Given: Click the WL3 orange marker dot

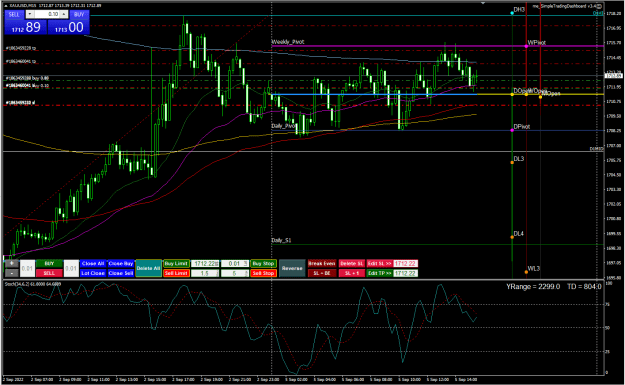Looking at the screenshot, I should (x=526, y=272).
